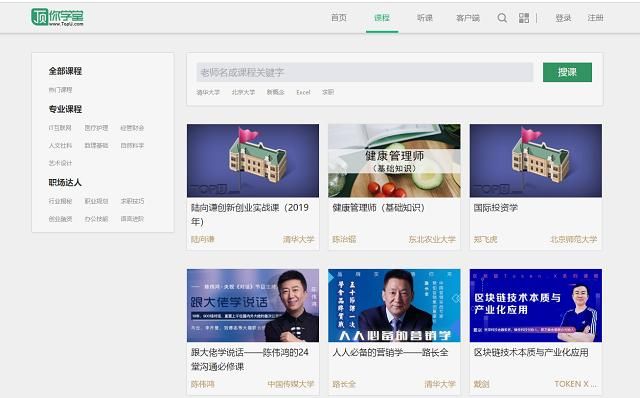Open 听课 in the top navigation
This screenshot has width=640, height=398.
coord(425,18)
